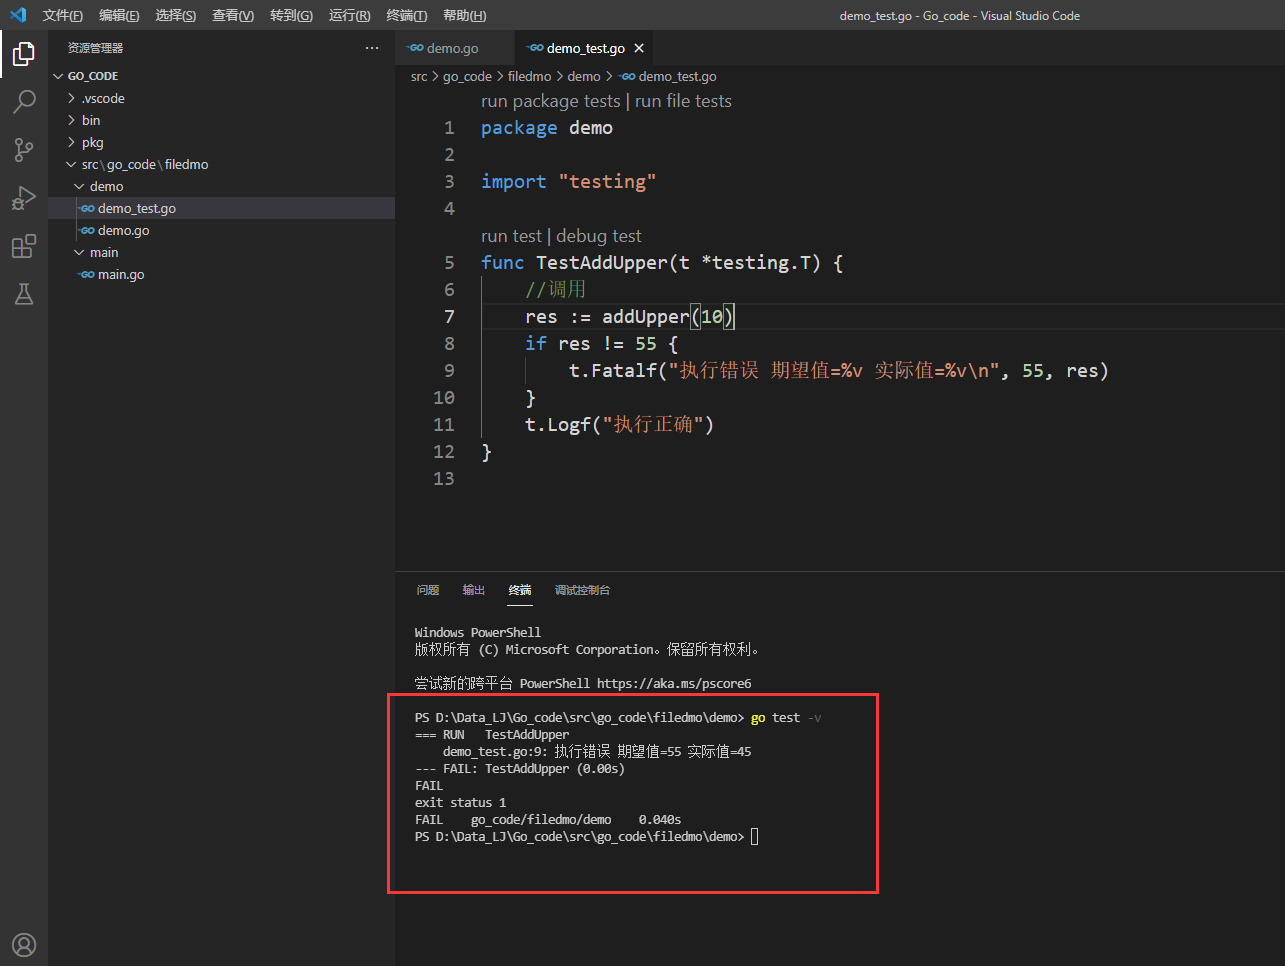The image size is (1285, 966).
Task: Open the 运行(R) menu
Action: click(349, 15)
